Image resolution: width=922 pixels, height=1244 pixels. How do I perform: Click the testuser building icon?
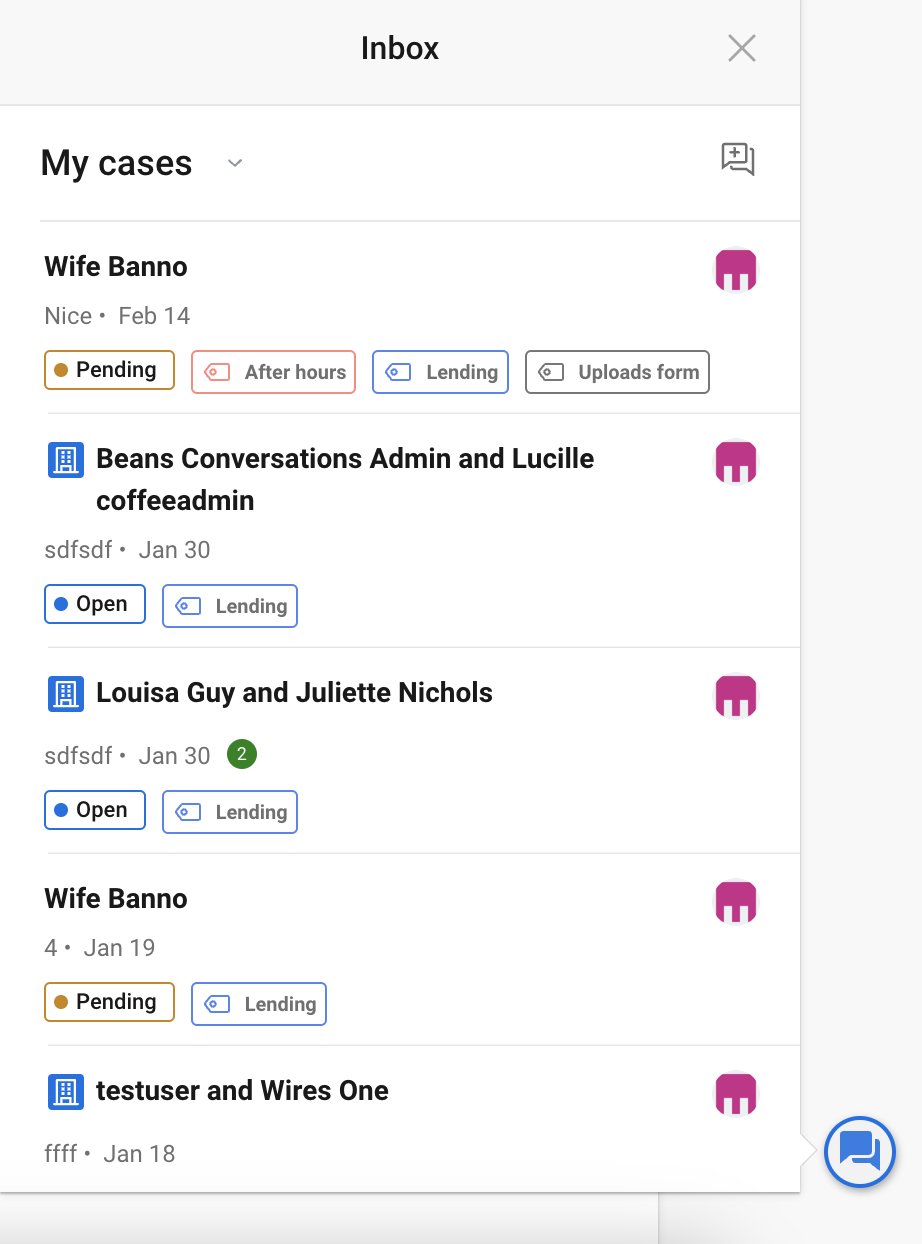coord(66,1092)
